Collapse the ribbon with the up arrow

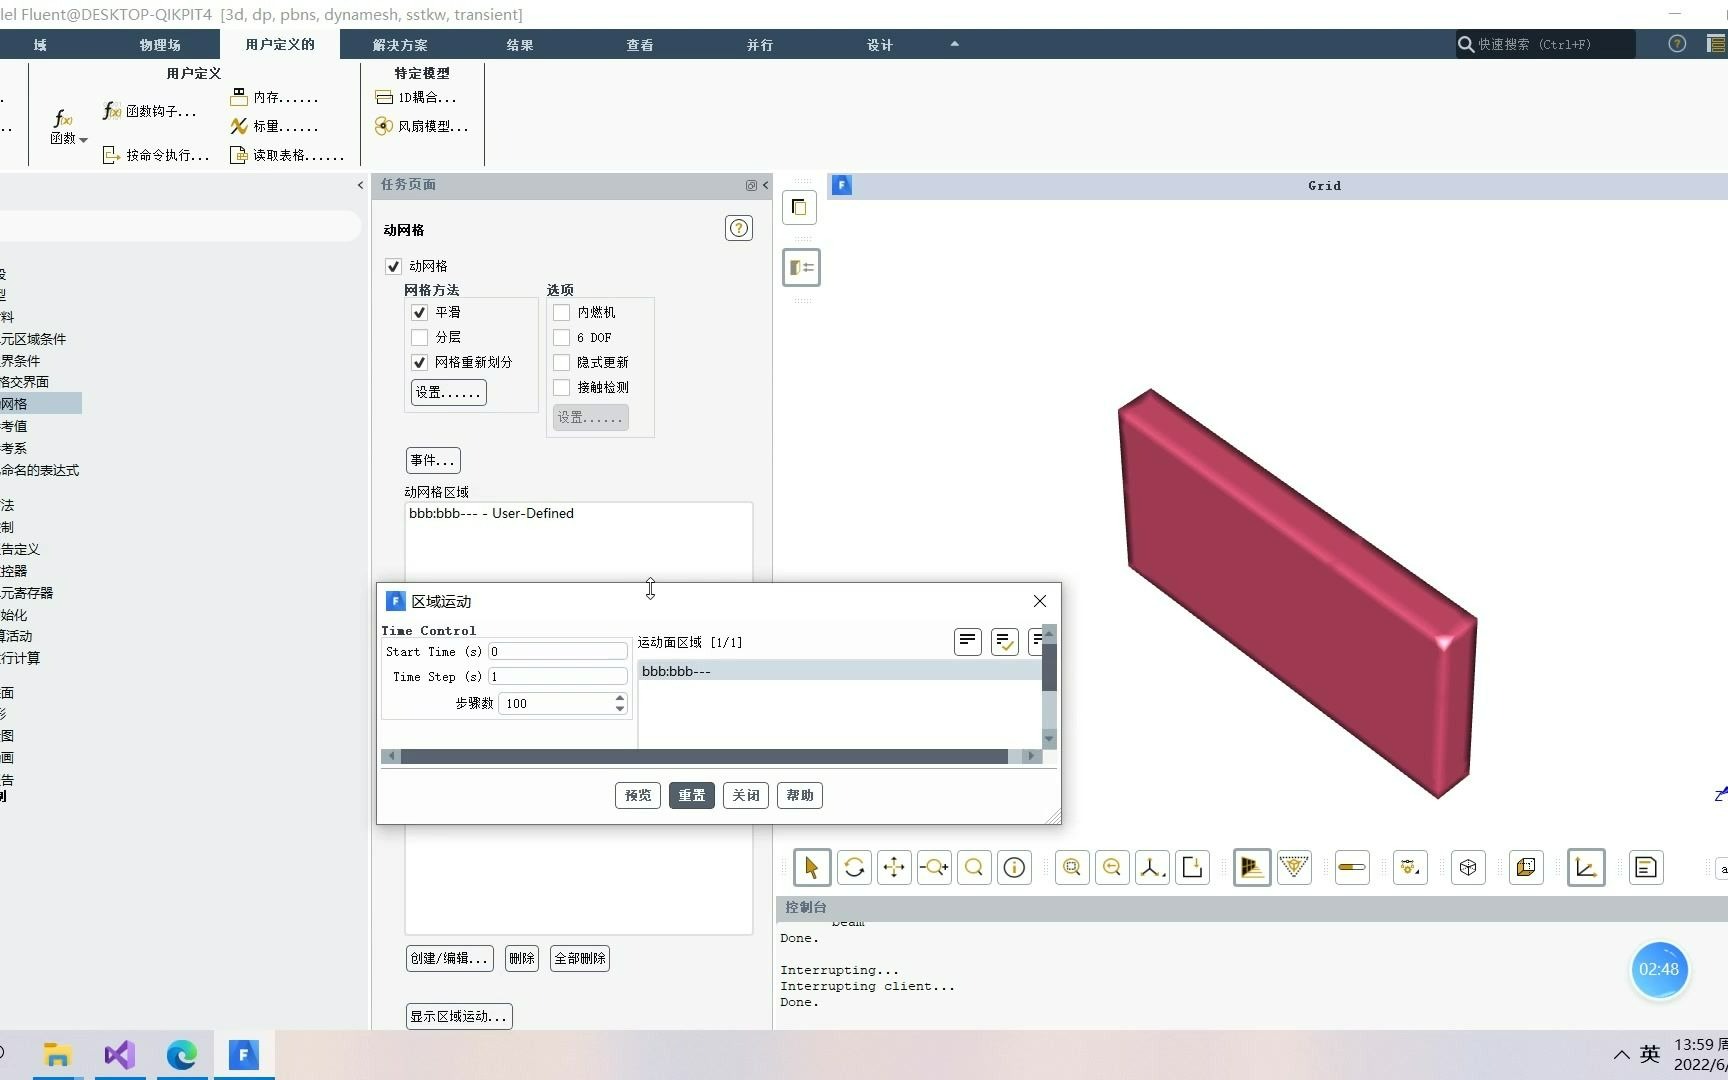point(954,44)
